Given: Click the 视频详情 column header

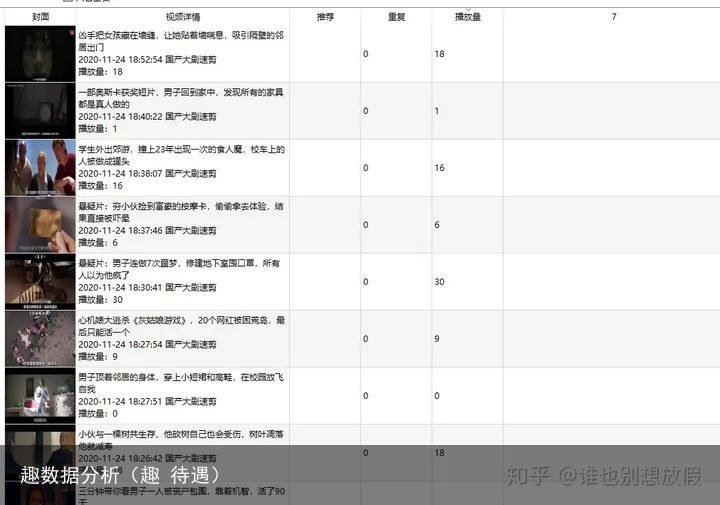Looking at the screenshot, I should click(183, 17).
